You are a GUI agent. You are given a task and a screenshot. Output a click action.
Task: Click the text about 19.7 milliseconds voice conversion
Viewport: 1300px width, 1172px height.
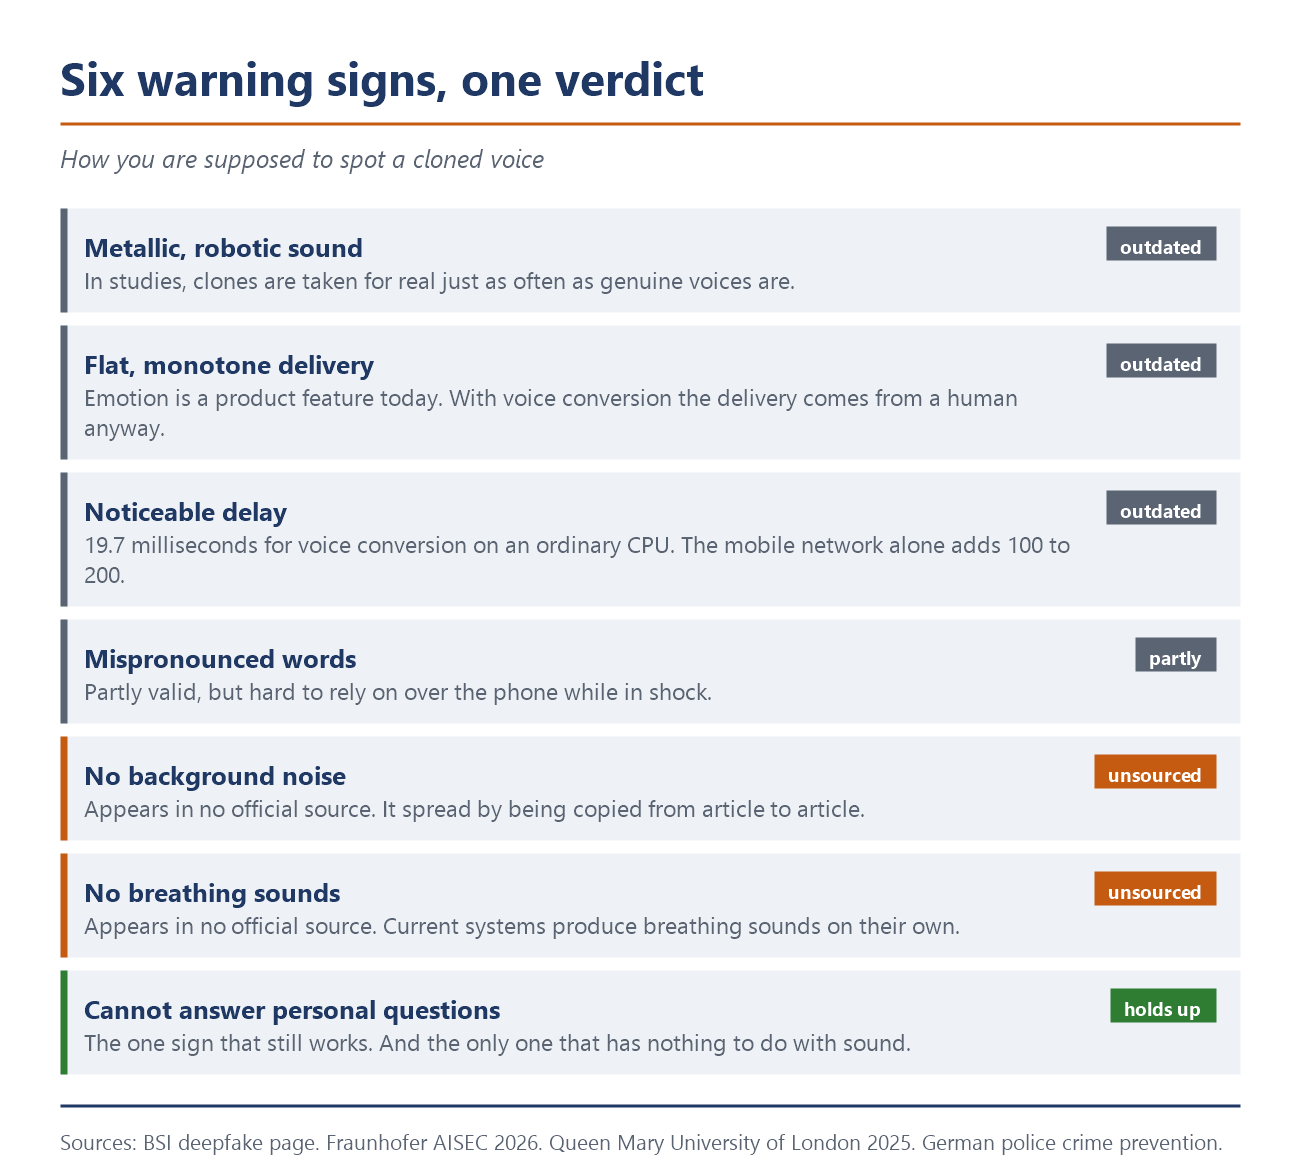tap(577, 560)
